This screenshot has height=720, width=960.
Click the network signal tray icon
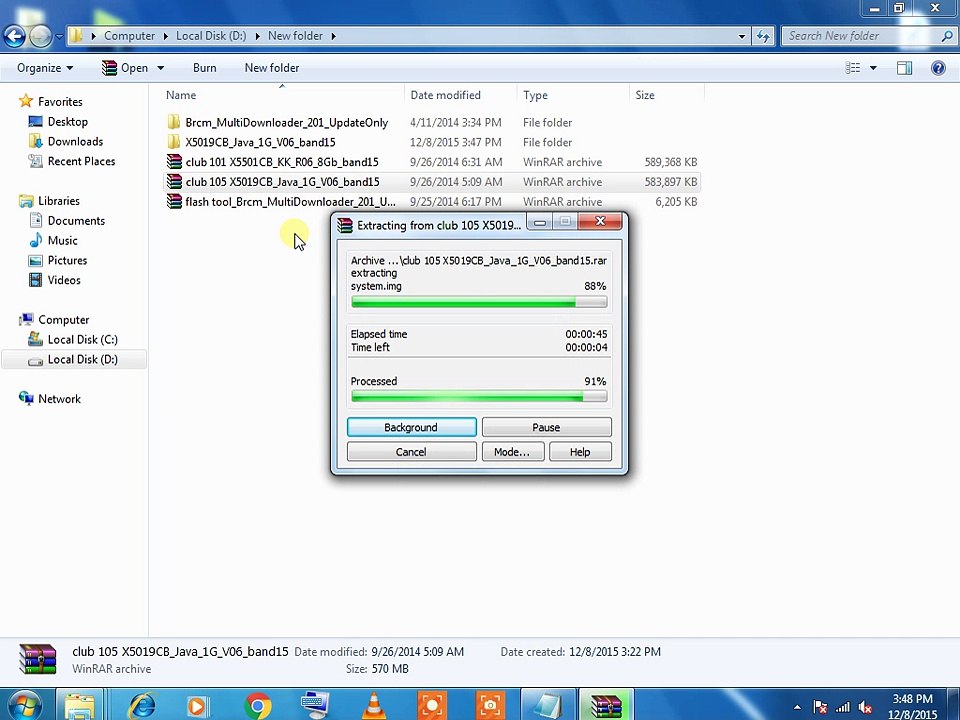tap(842, 707)
